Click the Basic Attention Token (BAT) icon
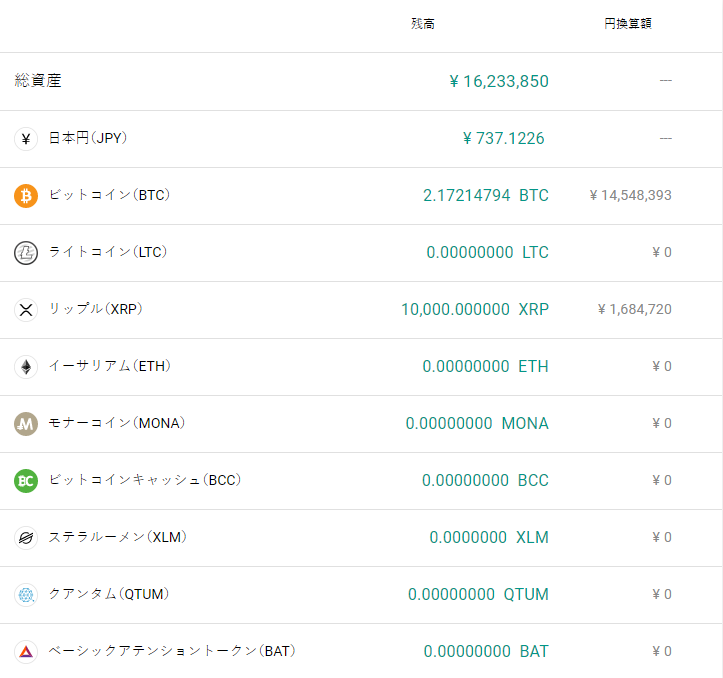The image size is (723, 678). click(26, 652)
